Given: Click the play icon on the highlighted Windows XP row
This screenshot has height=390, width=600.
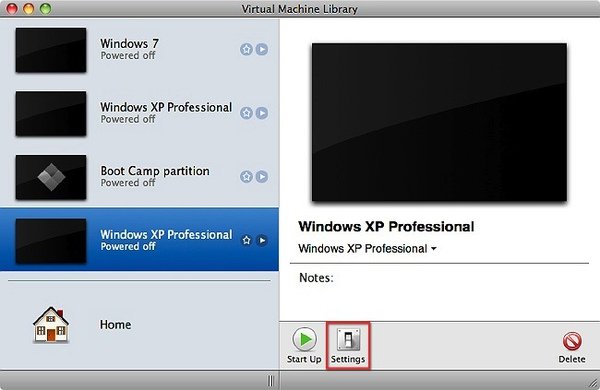Looking at the screenshot, I should coord(262,240).
